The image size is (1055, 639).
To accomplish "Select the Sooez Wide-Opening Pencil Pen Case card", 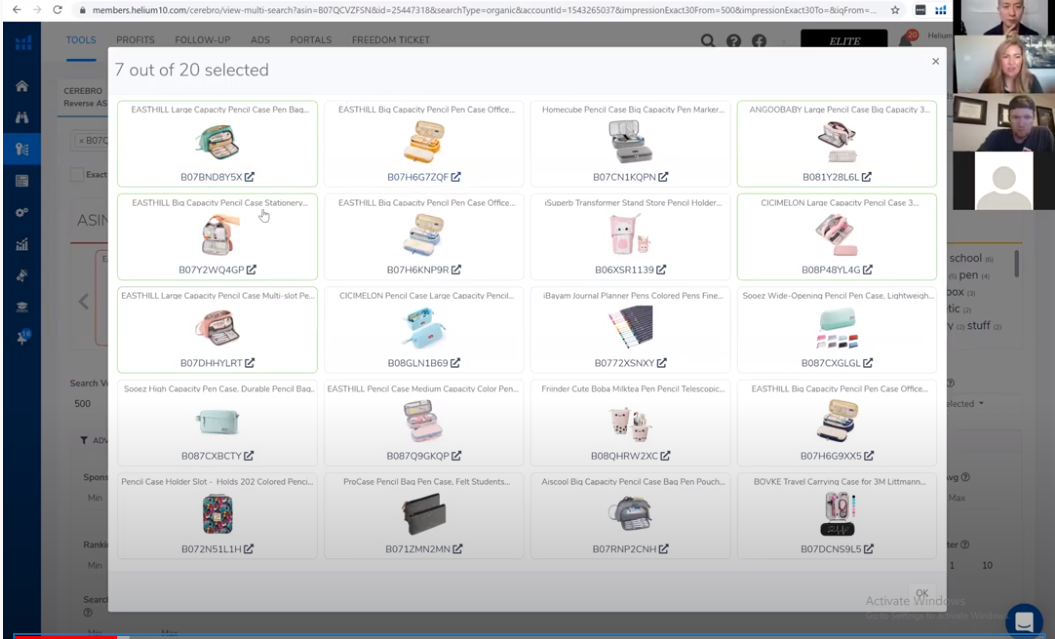I will pyautogui.click(x=837, y=330).
